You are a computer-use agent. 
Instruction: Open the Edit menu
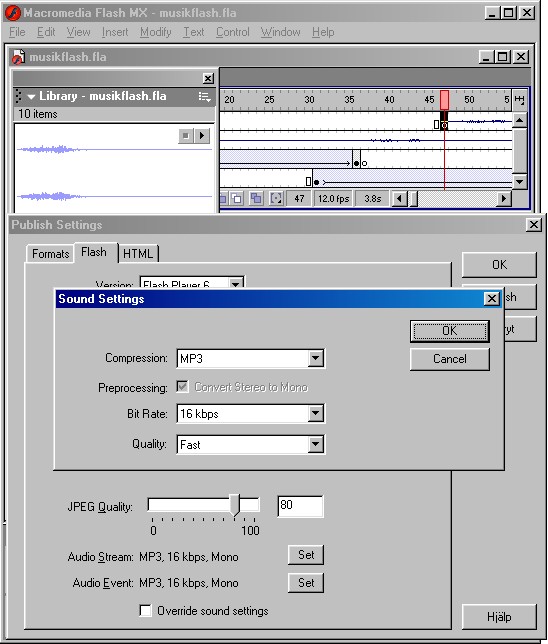tap(46, 32)
